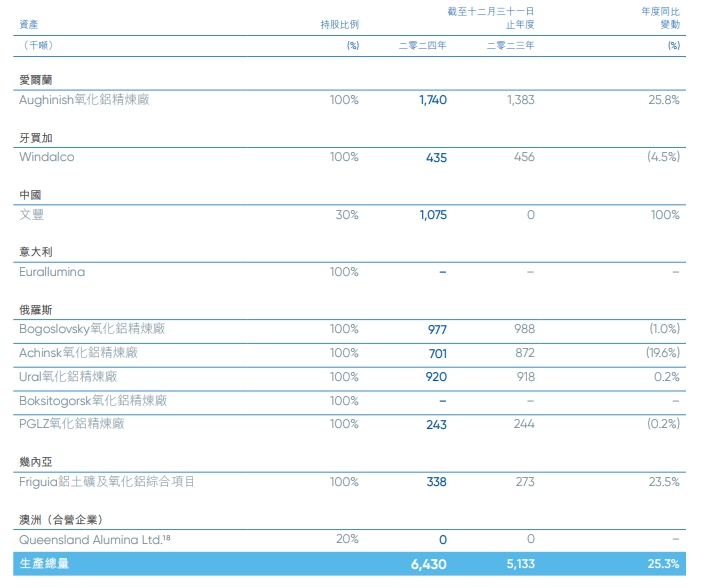Select the Windalco asset name
Screen dimensions: 705x587
(x=46, y=157)
